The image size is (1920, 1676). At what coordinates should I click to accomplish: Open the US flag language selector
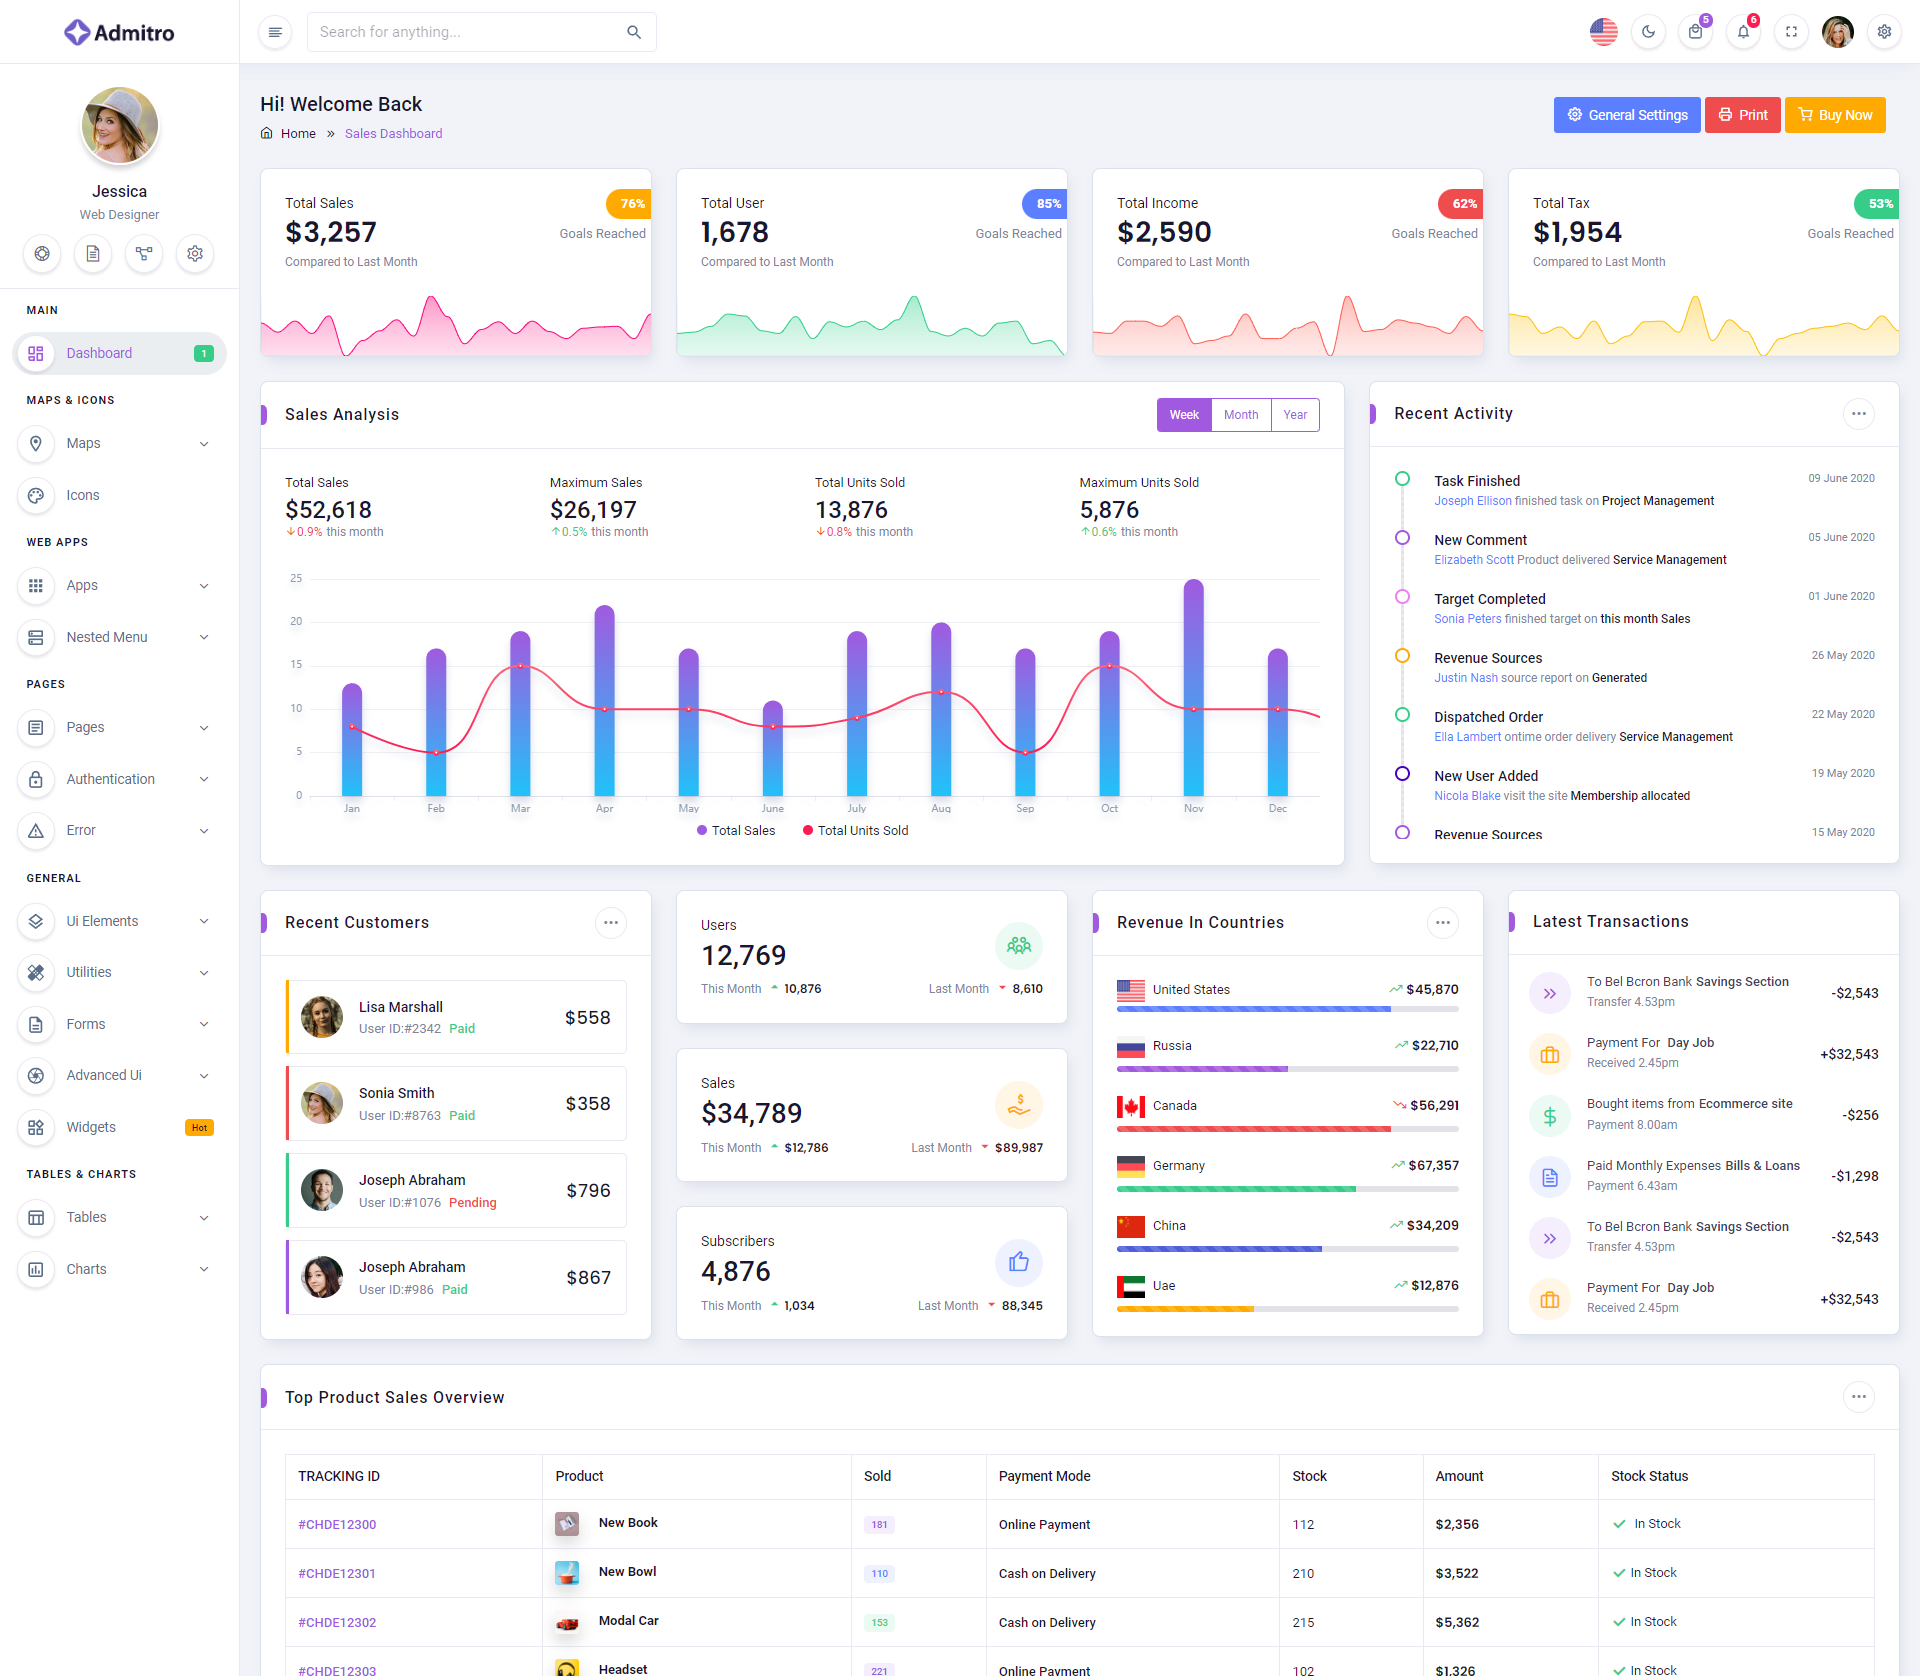pyautogui.click(x=1603, y=32)
